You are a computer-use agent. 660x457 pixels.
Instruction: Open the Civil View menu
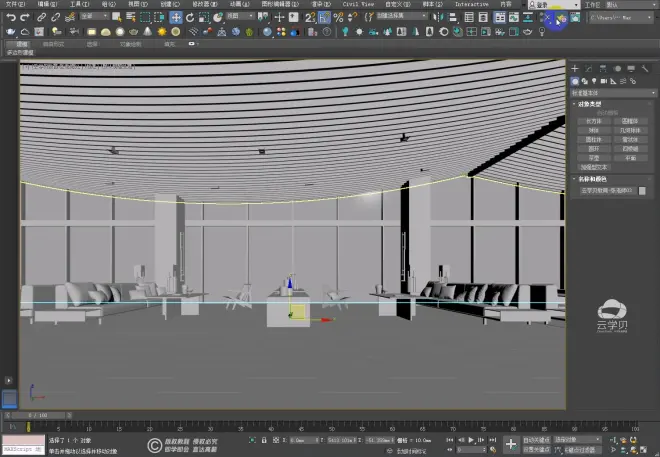pyautogui.click(x=358, y=4)
